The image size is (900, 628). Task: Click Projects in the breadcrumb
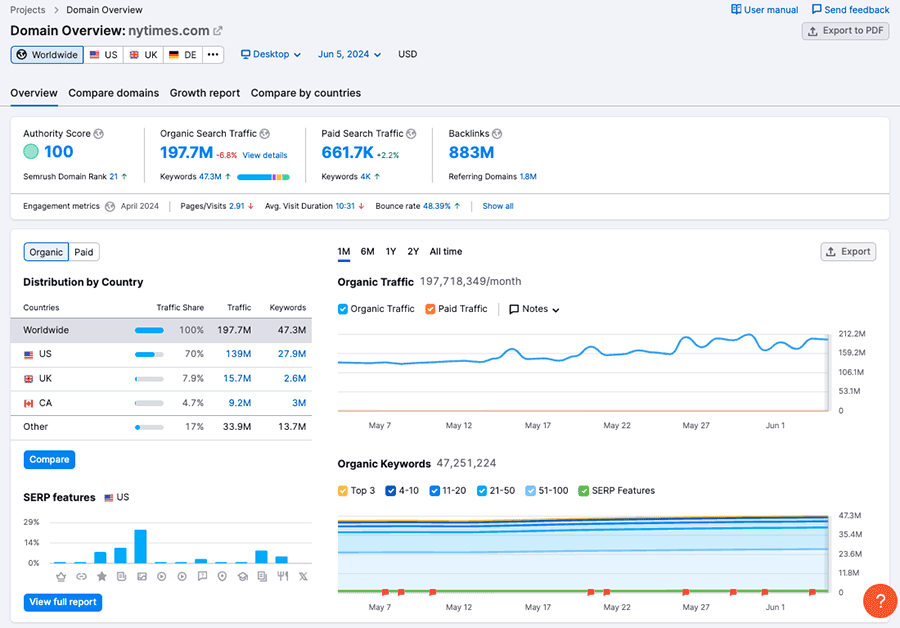28,10
